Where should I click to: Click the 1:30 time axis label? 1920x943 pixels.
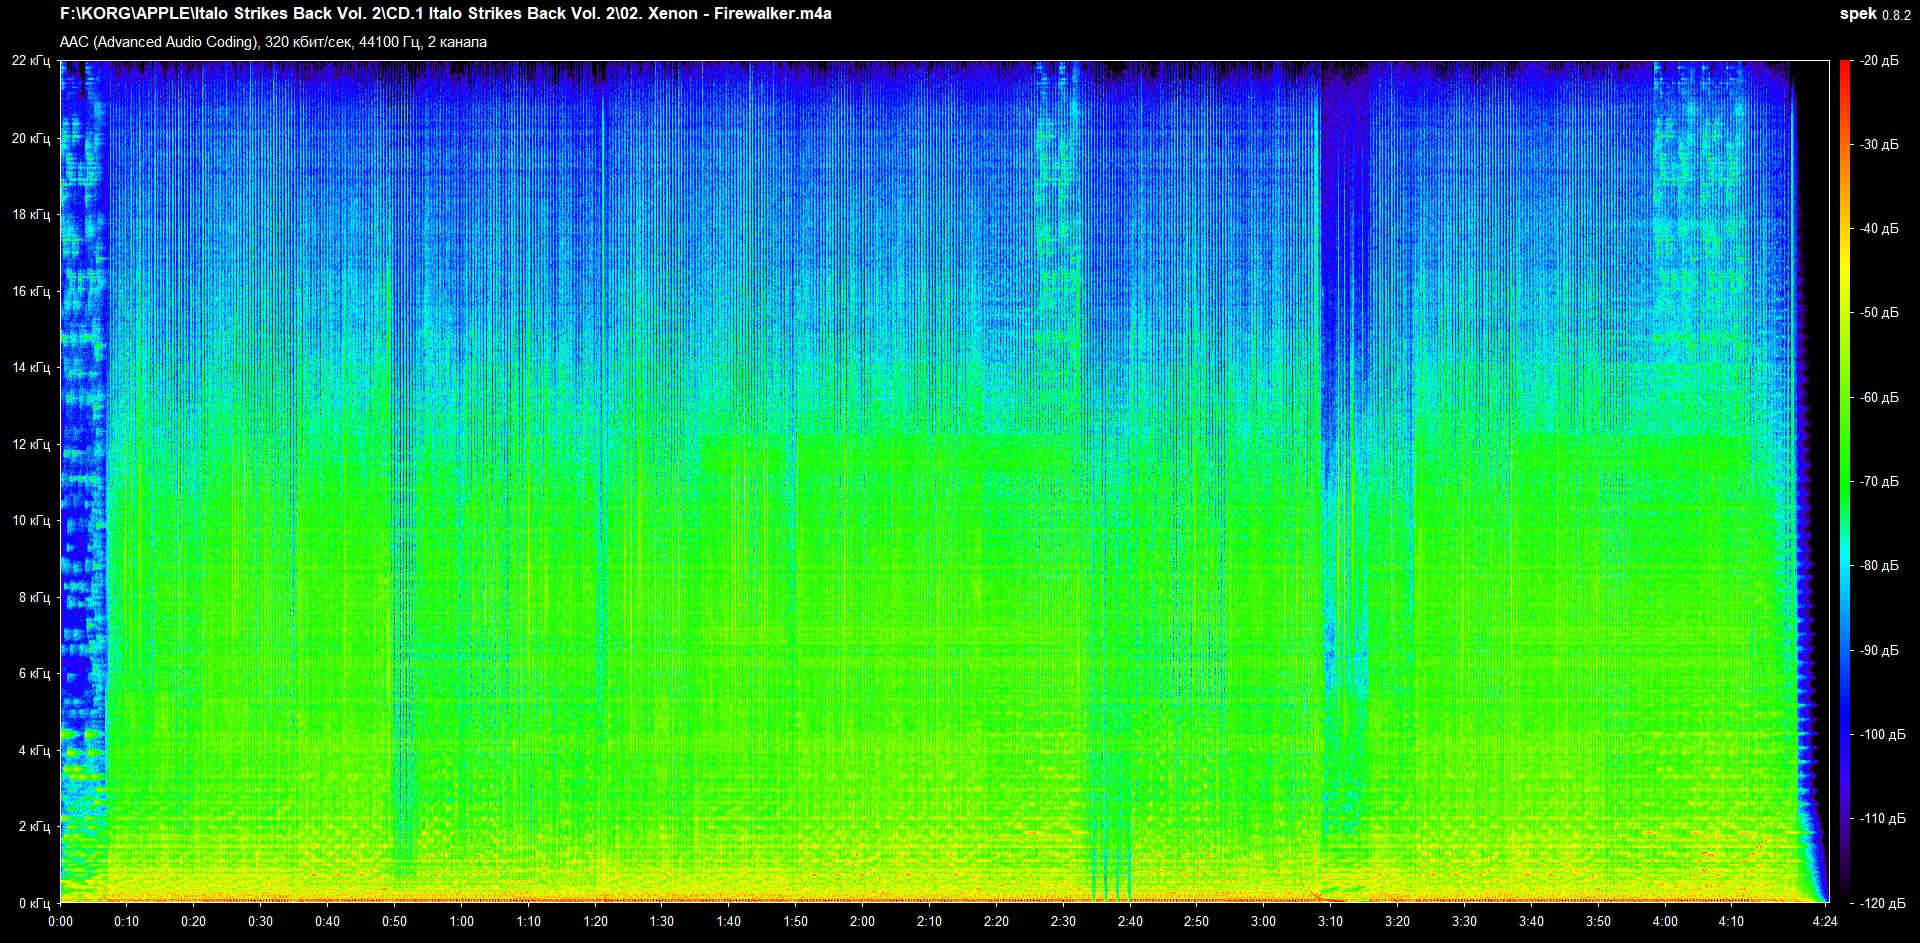pyautogui.click(x=662, y=921)
